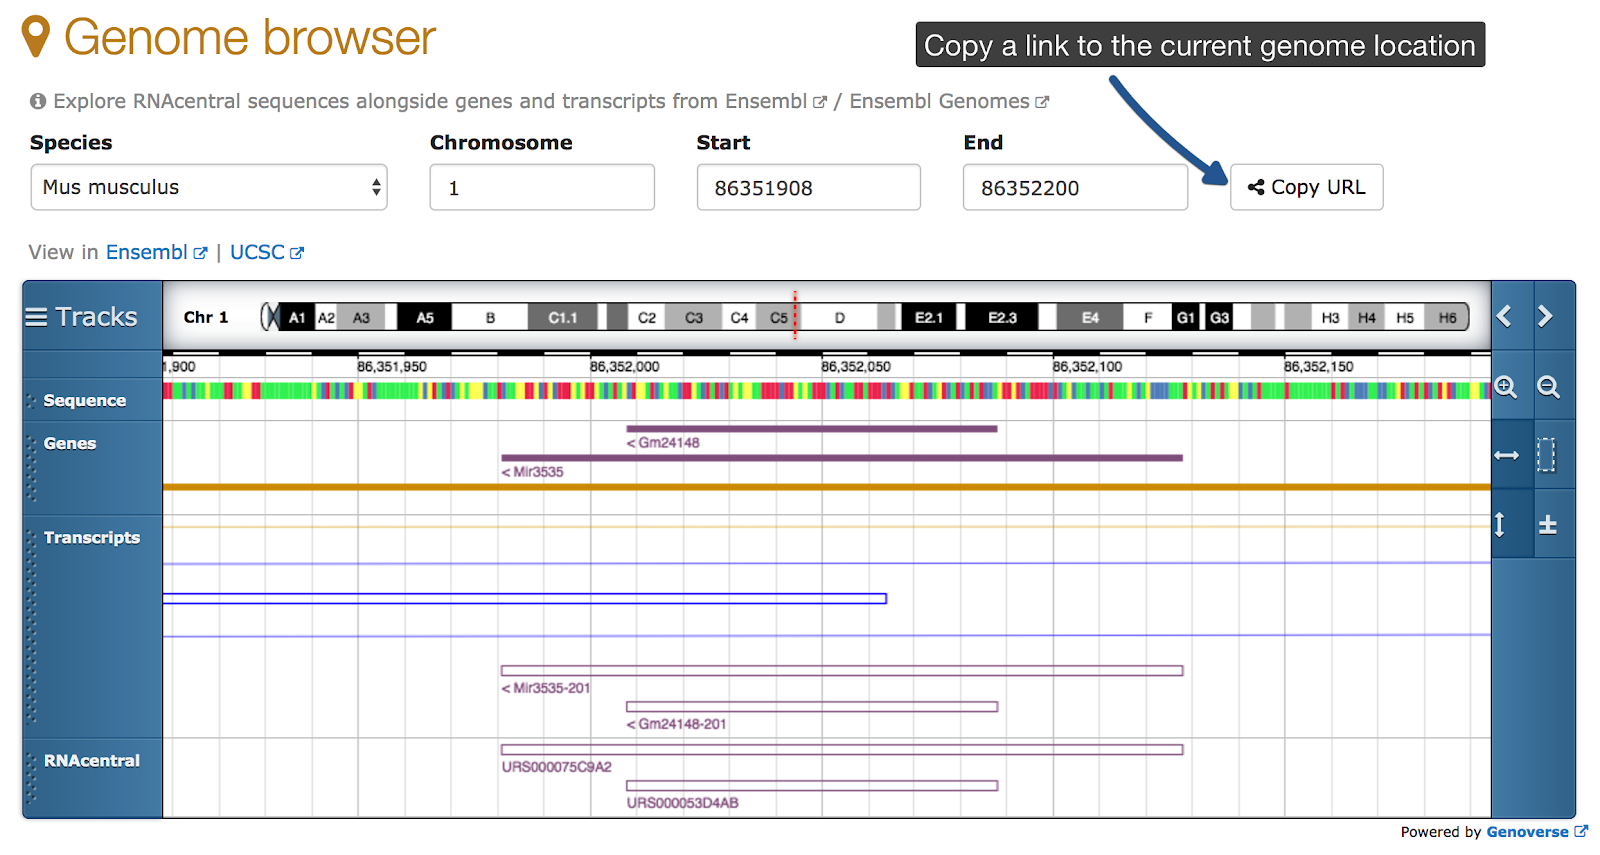
Task: Click chromosome band C1.1
Action: click(563, 318)
